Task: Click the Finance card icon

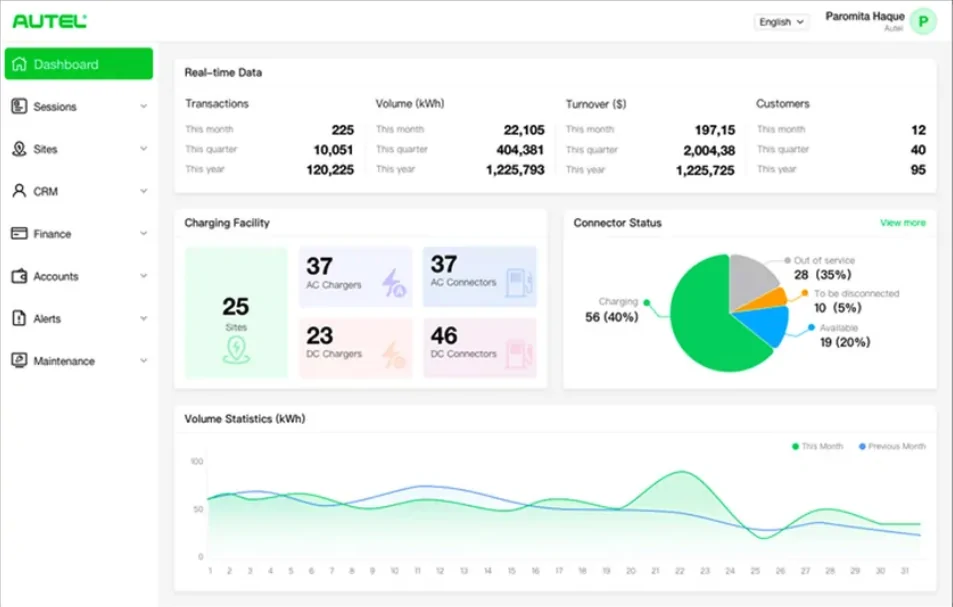Action: 19,233
